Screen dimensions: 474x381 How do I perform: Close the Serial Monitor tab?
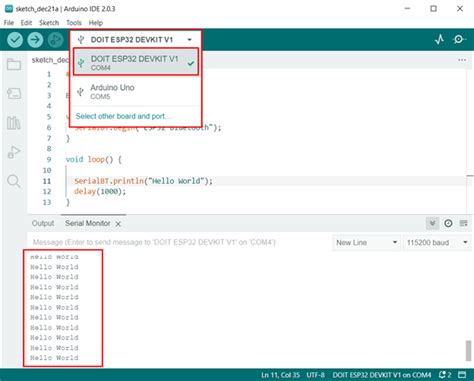[118, 224]
